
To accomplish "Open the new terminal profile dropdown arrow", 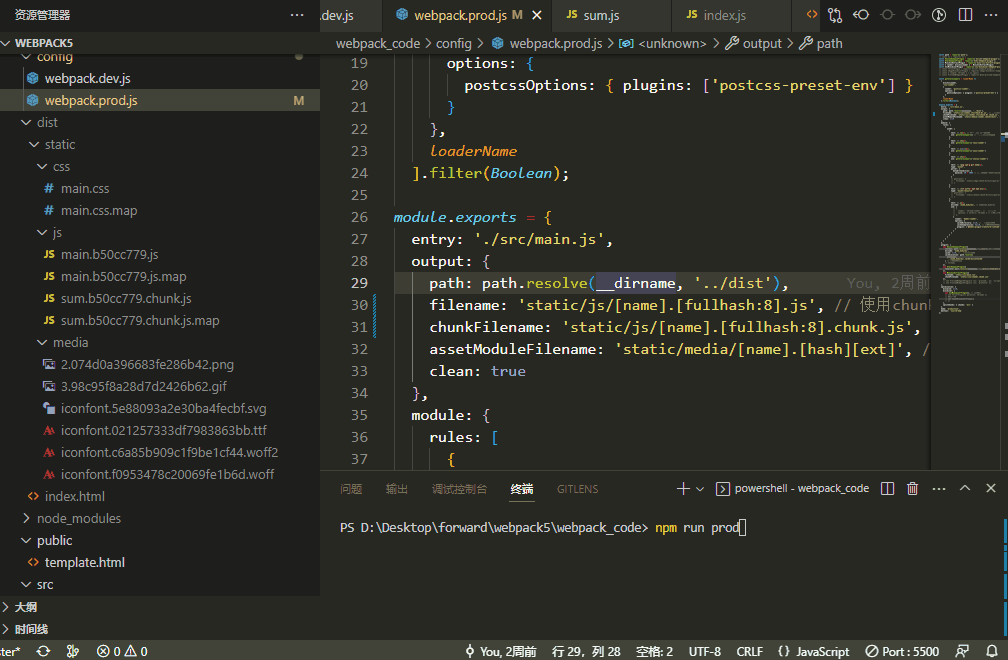I will (700, 489).
